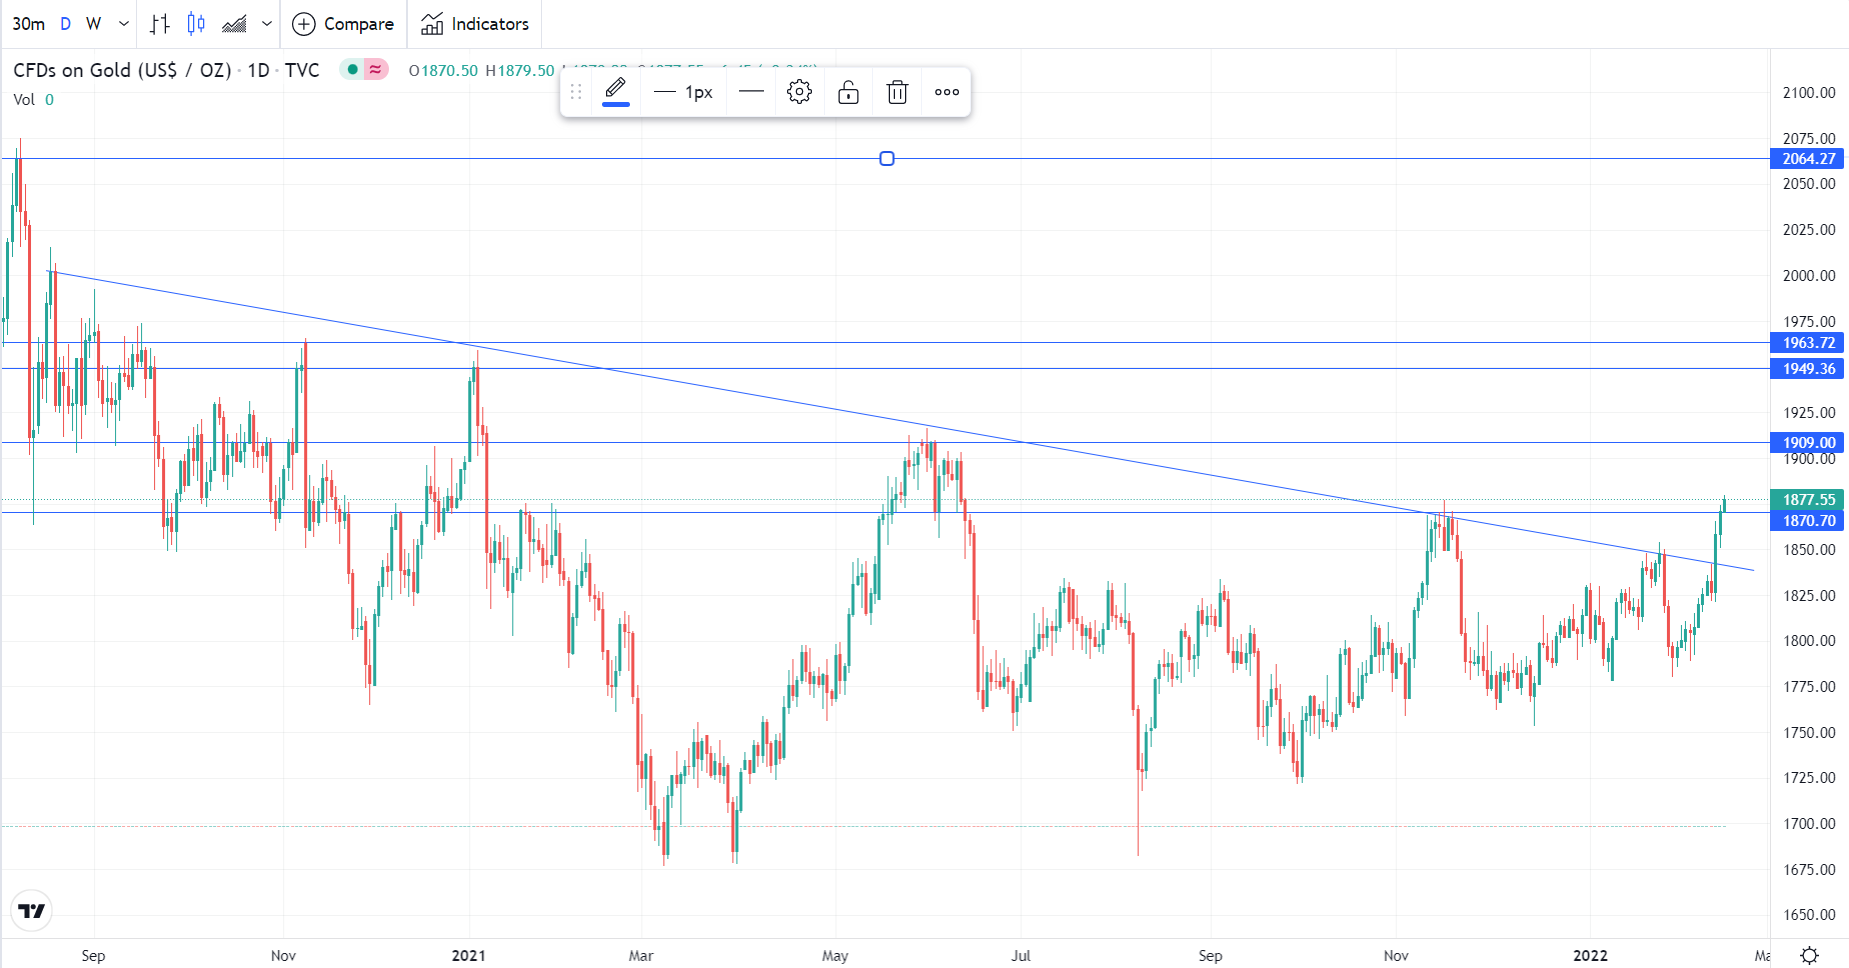
Task: Grab the floating toolbar drag handle
Action: (576, 92)
